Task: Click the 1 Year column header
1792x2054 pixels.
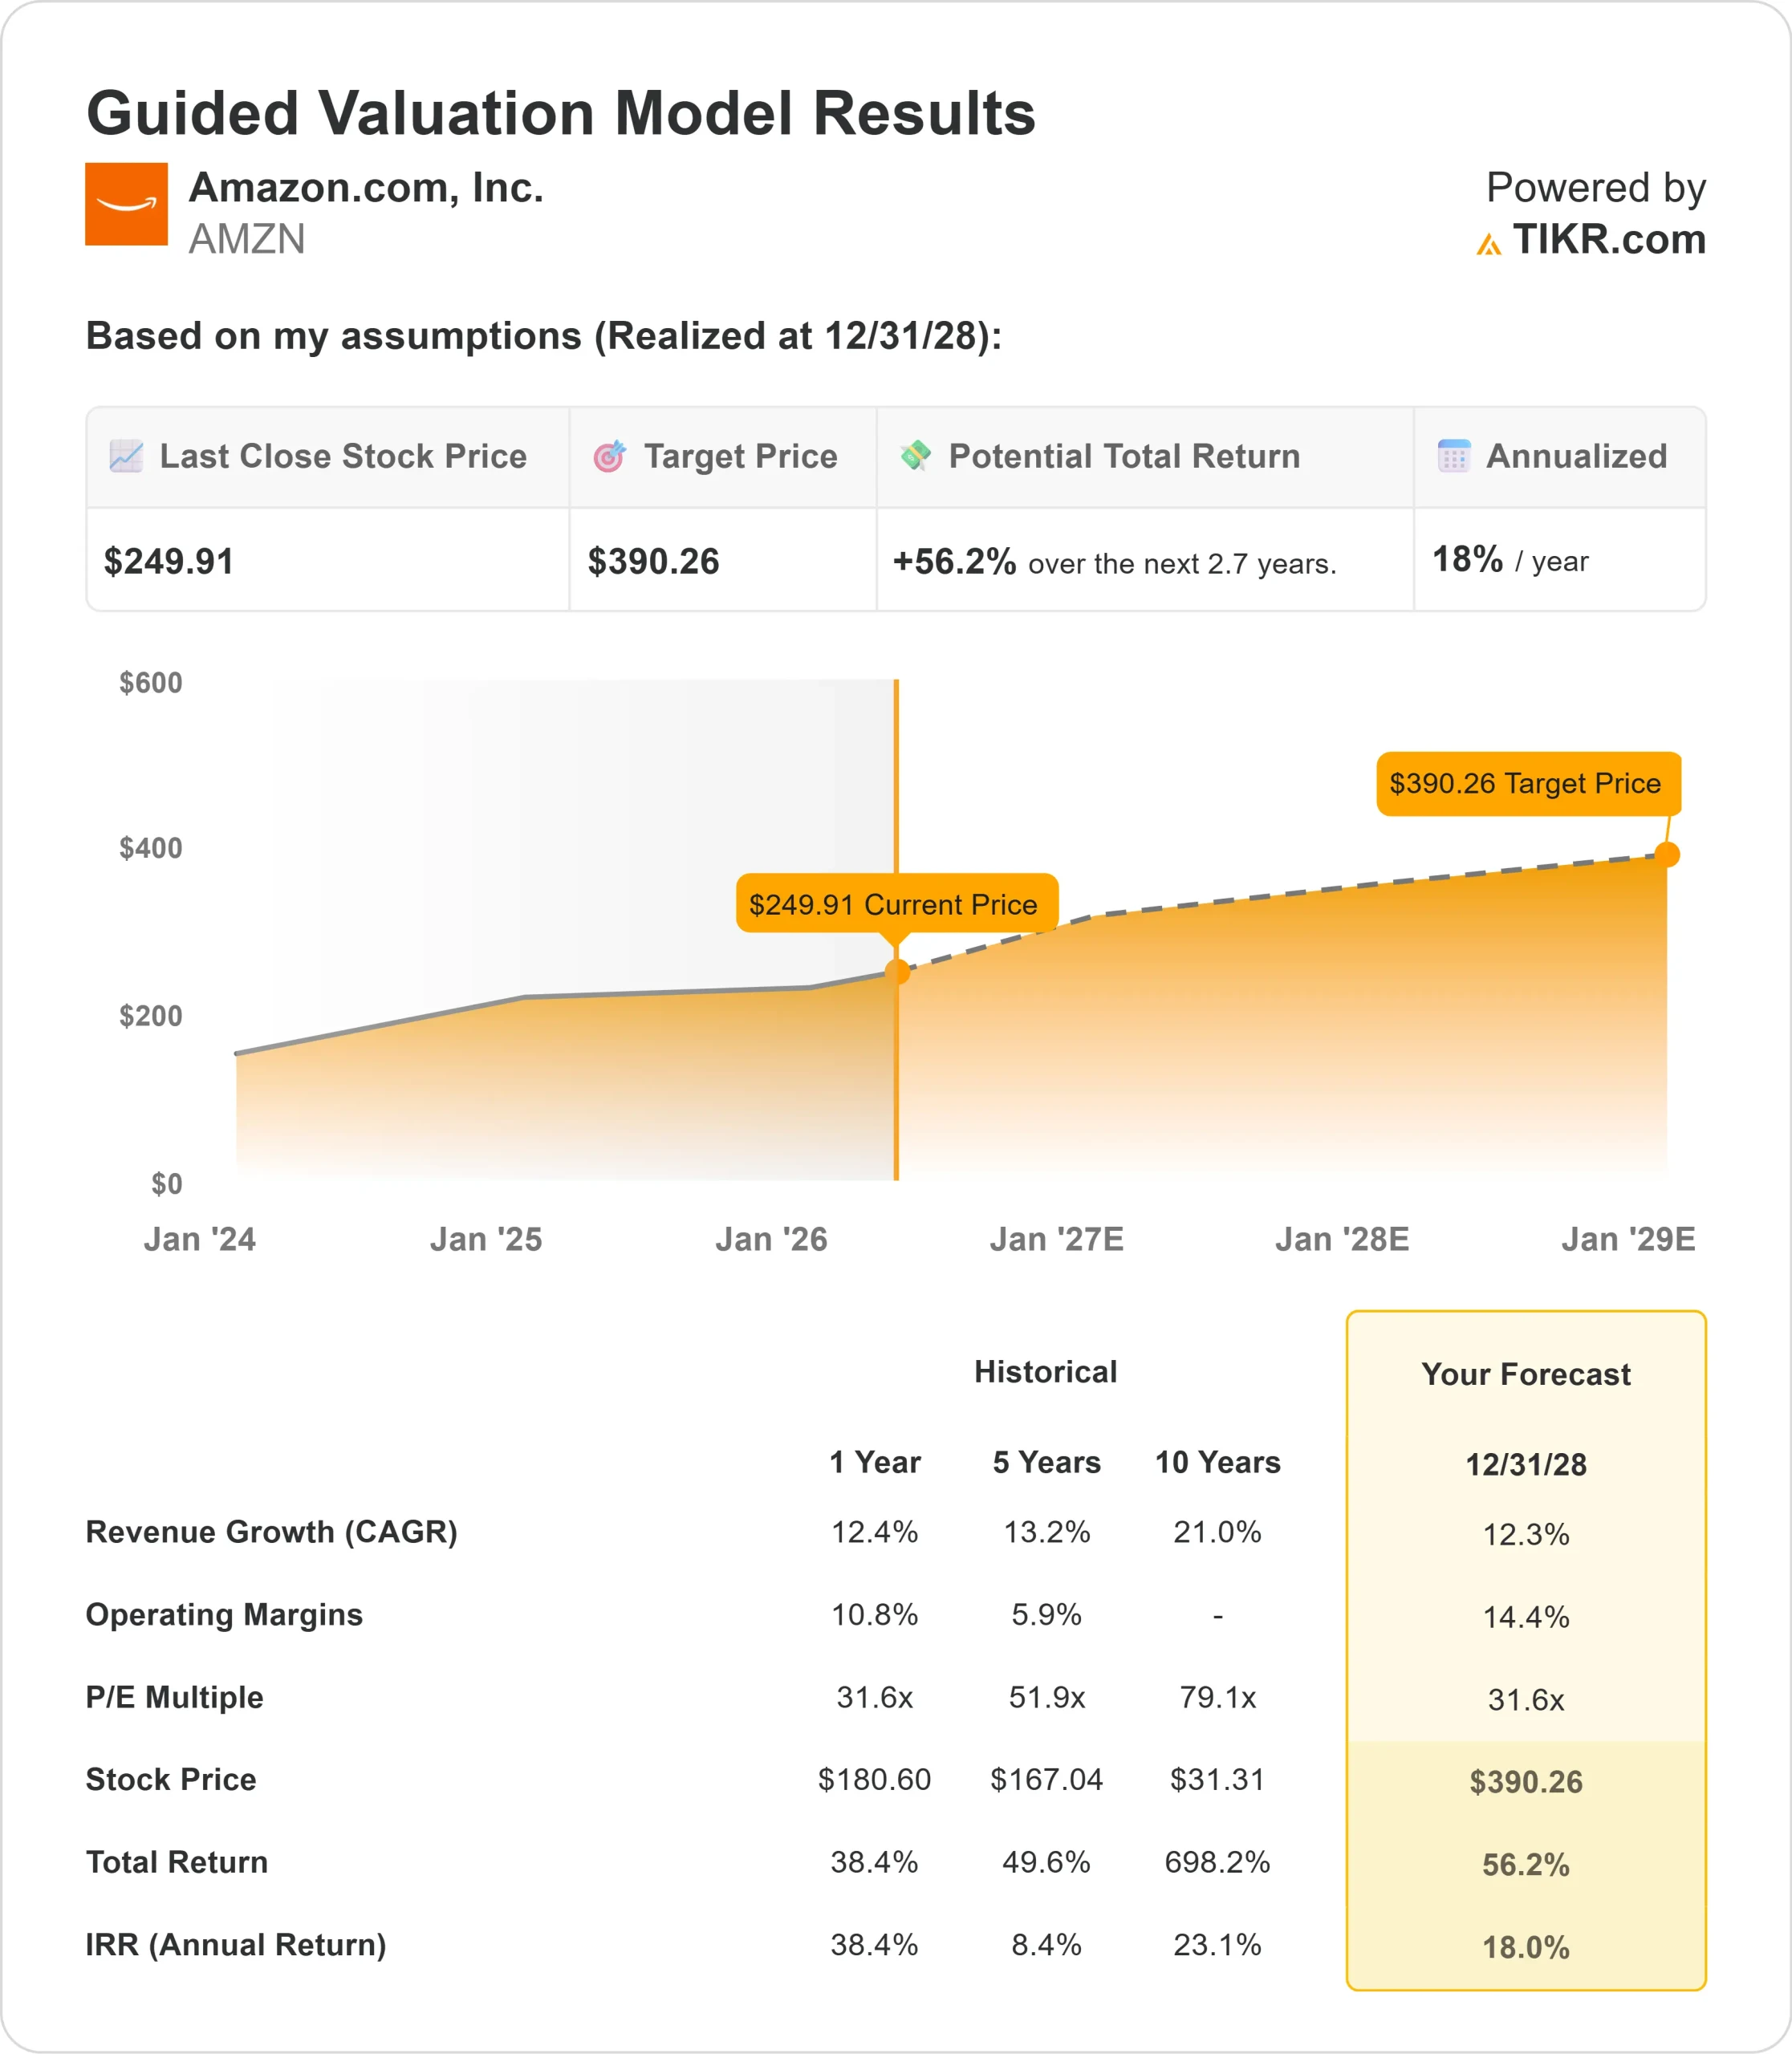Action: coord(875,1462)
